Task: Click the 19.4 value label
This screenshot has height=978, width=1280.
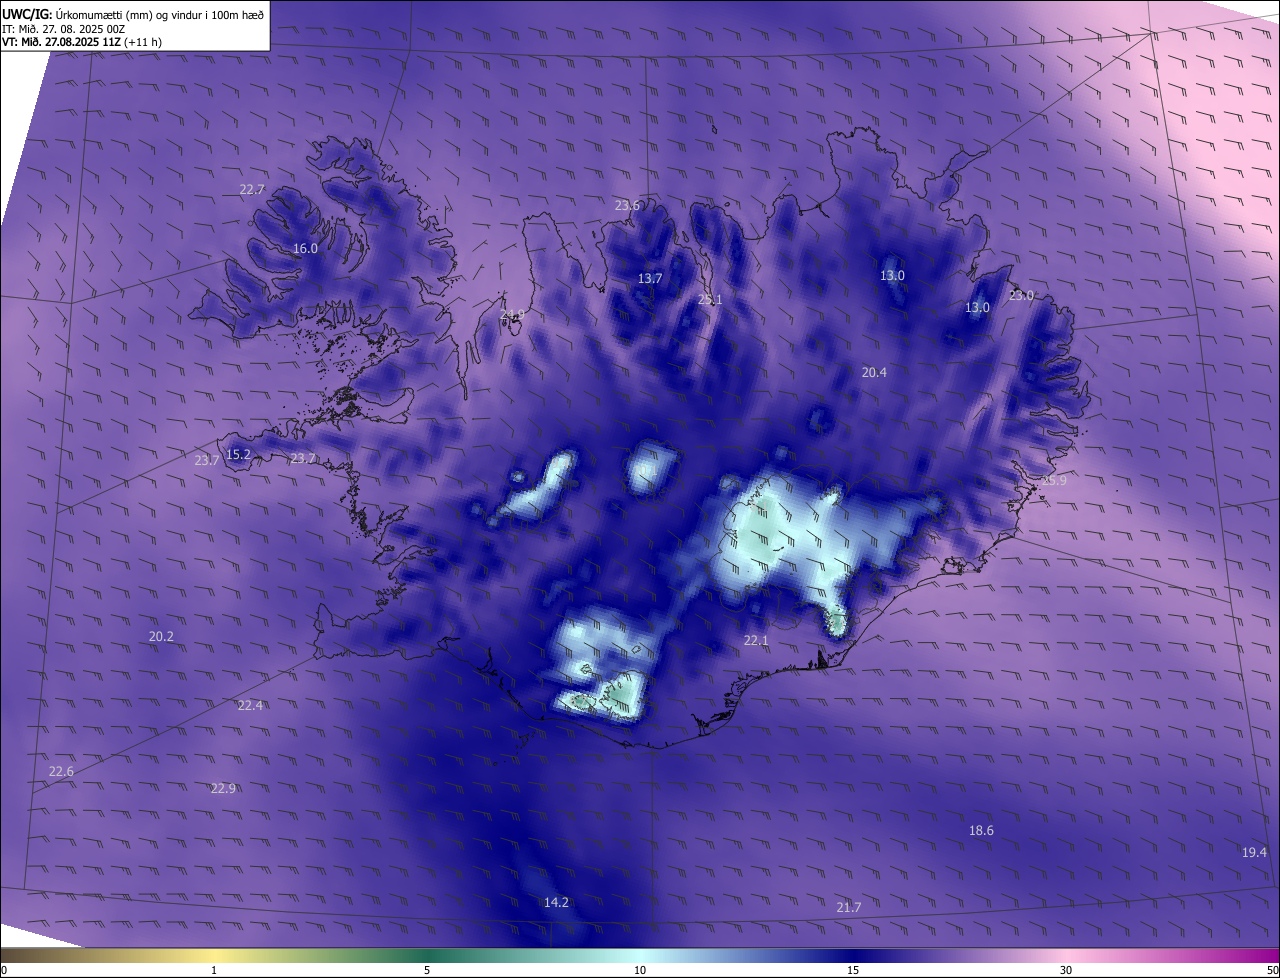Action: pyautogui.click(x=1254, y=853)
